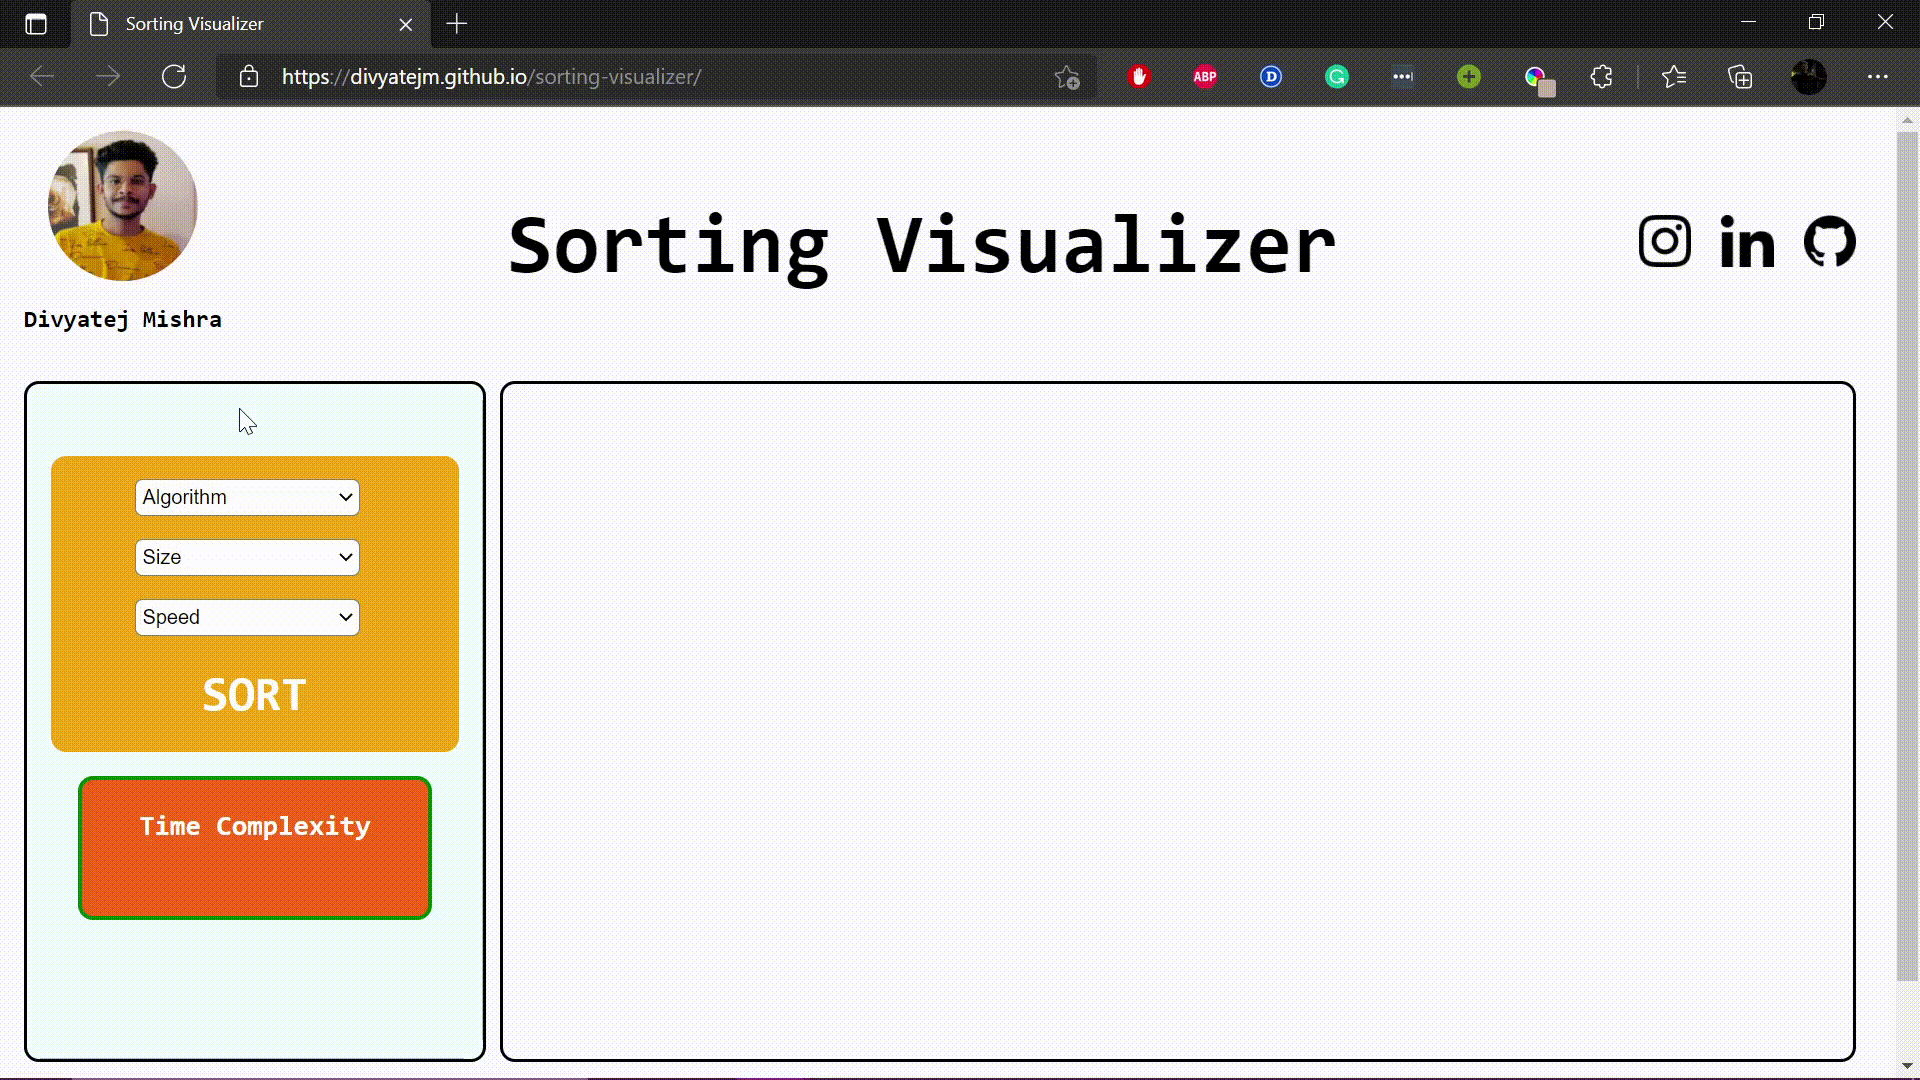This screenshot has height=1080, width=1920.
Task: Click the red hand blocker extension icon
Action: pyautogui.click(x=1138, y=77)
